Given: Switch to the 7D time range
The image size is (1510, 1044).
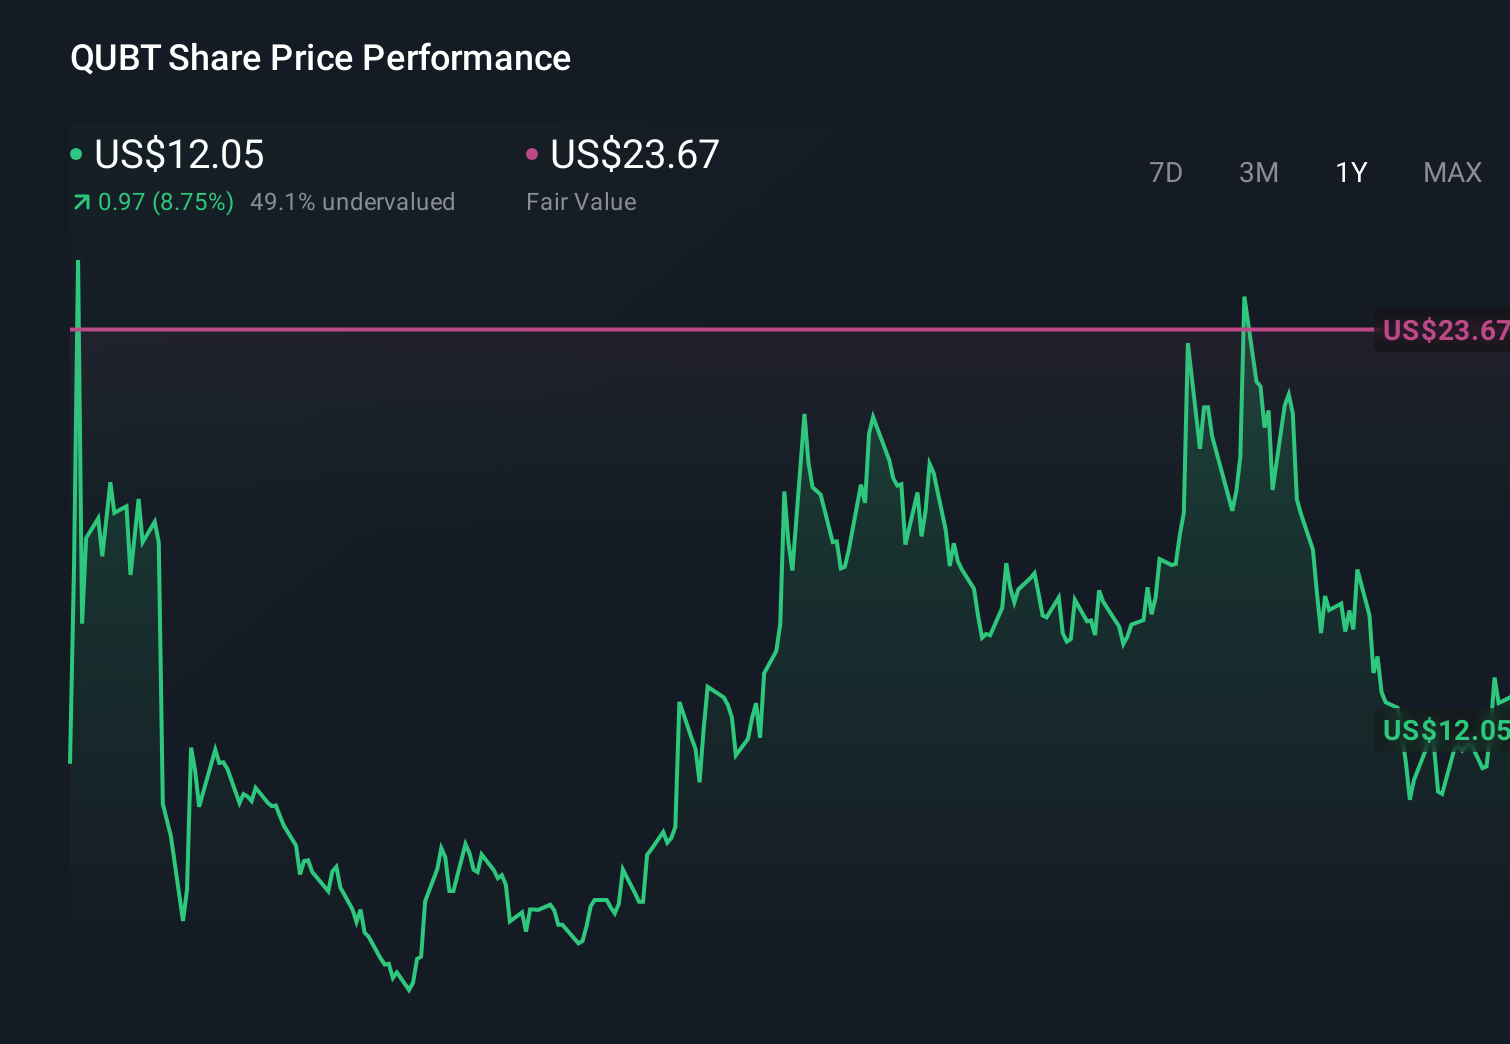Looking at the screenshot, I should coord(1167,172).
